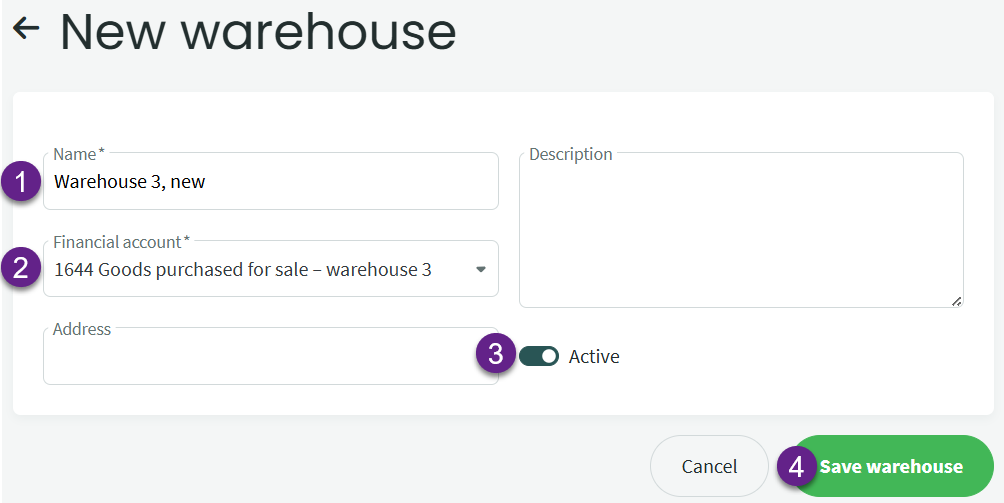Click the purple step 3 badge
Screen dimensions: 1004x503
pyautogui.click(x=496, y=355)
